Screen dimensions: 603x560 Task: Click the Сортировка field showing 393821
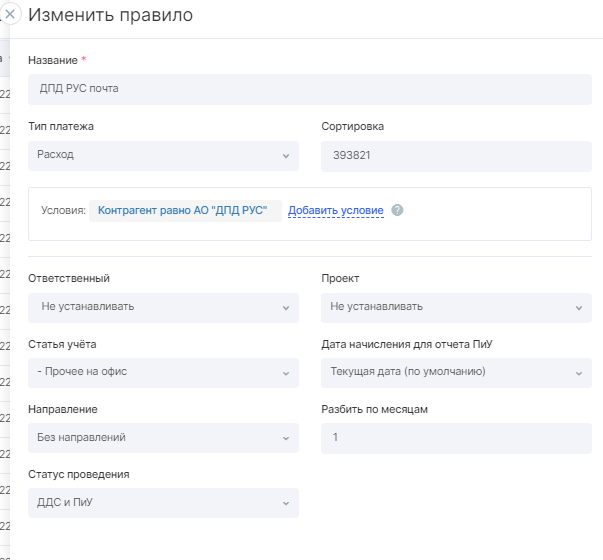456,156
